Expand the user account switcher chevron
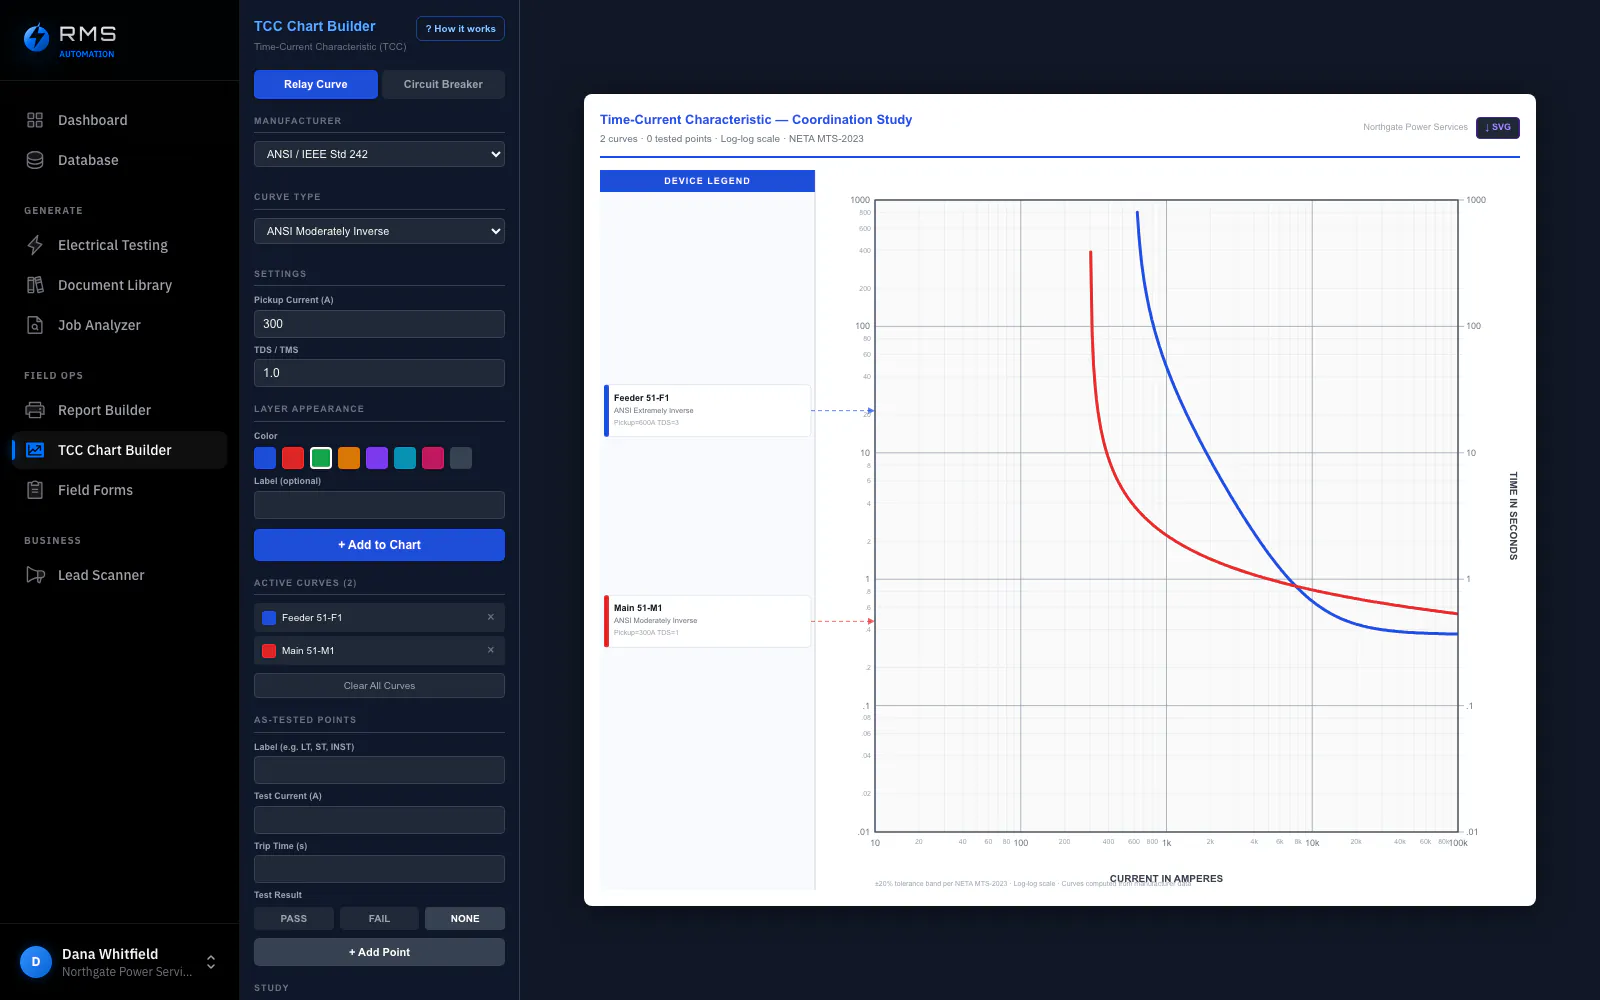1600x1000 pixels. (211, 962)
